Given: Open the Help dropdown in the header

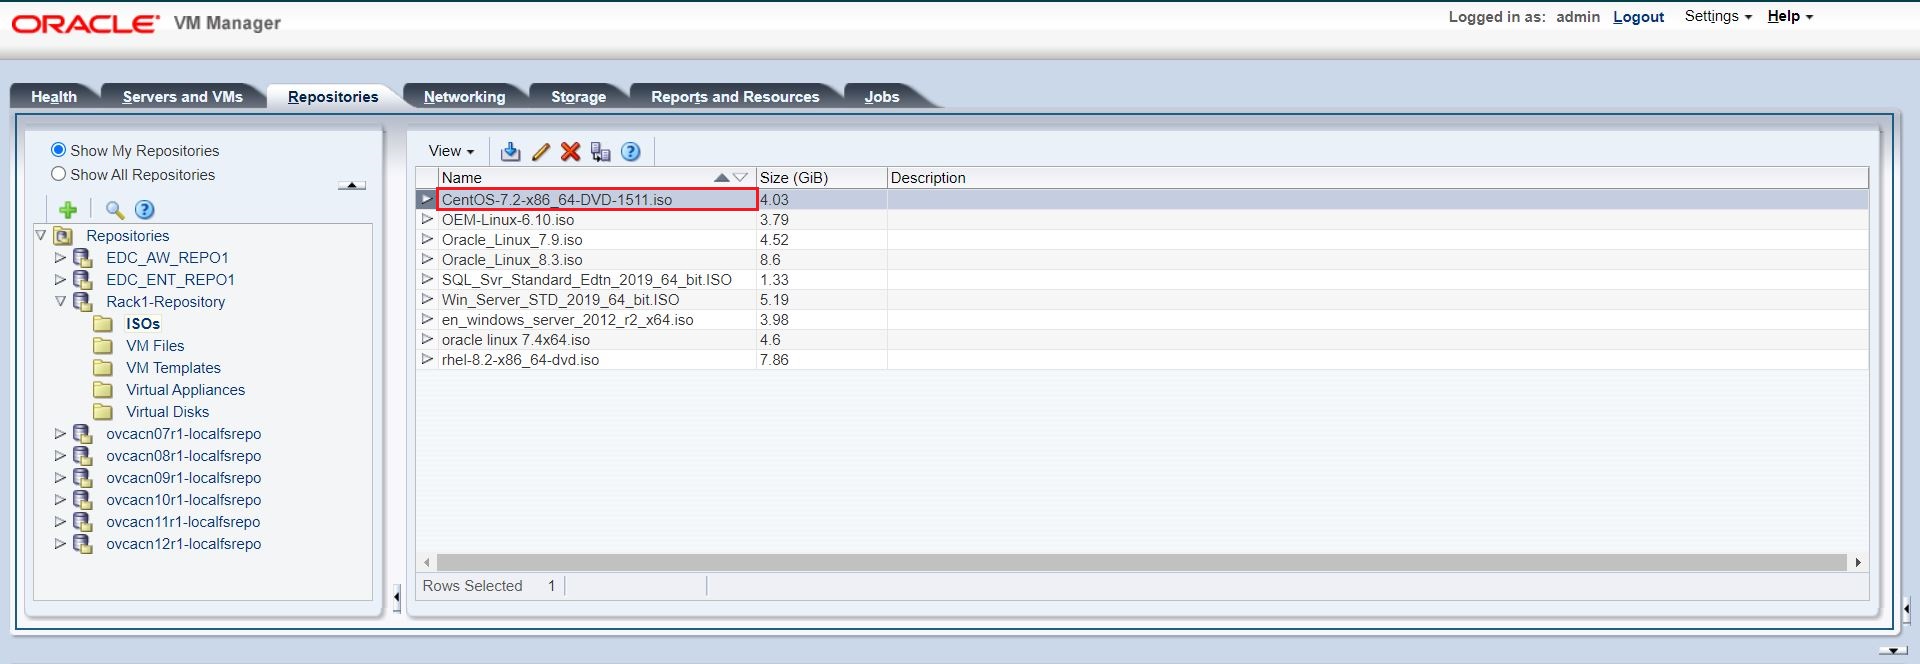Looking at the screenshot, I should click(x=1790, y=16).
